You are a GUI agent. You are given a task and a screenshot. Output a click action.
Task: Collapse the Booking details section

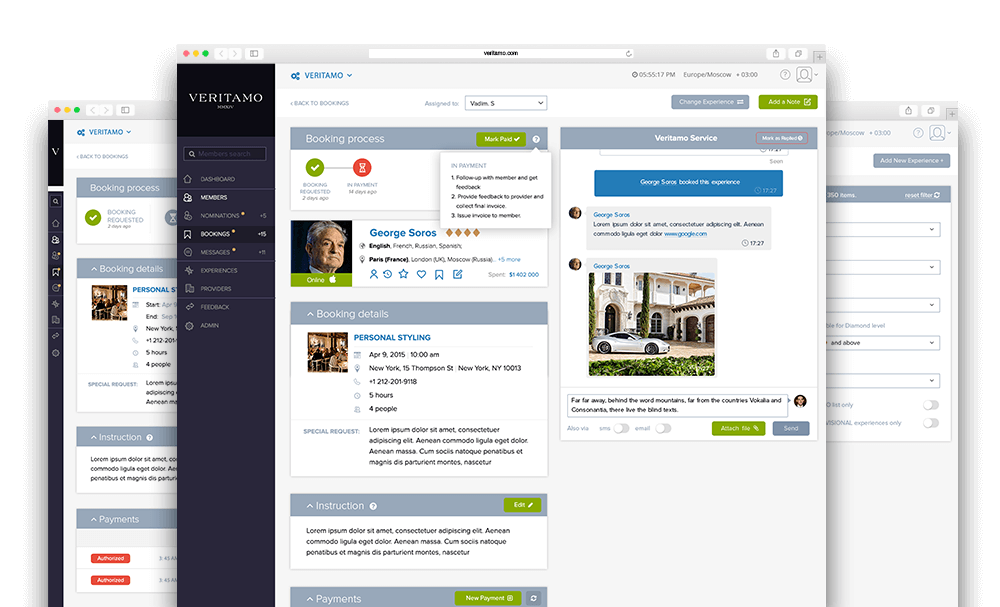(x=309, y=314)
